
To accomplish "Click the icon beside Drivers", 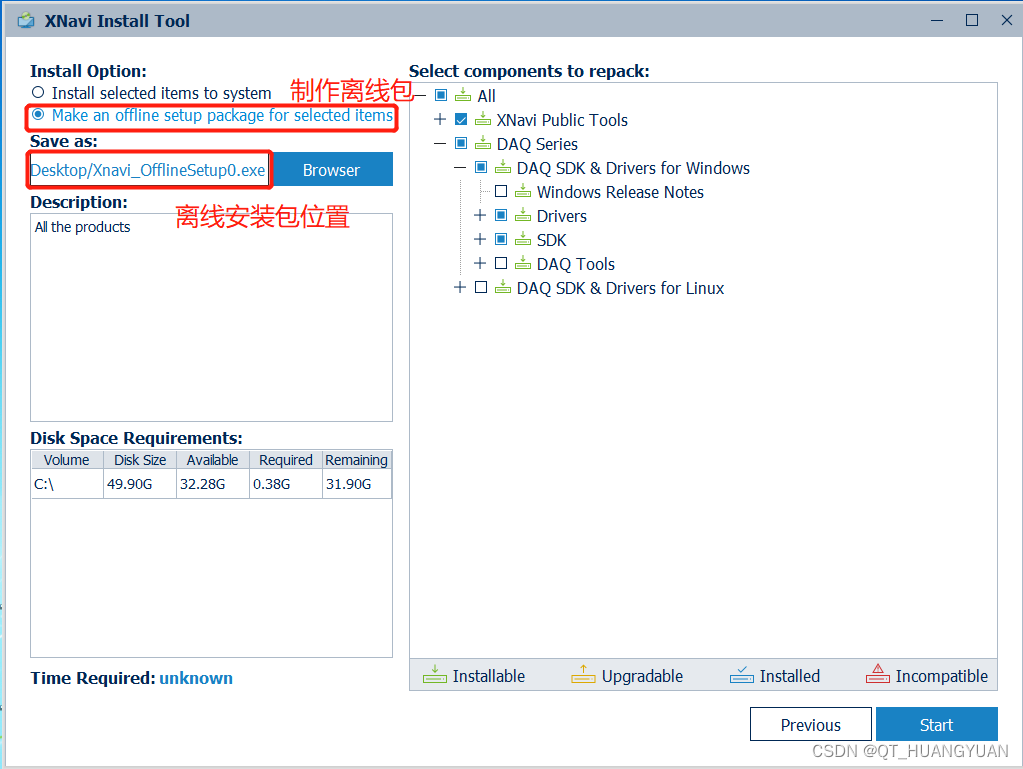I will (x=523, y=216).
